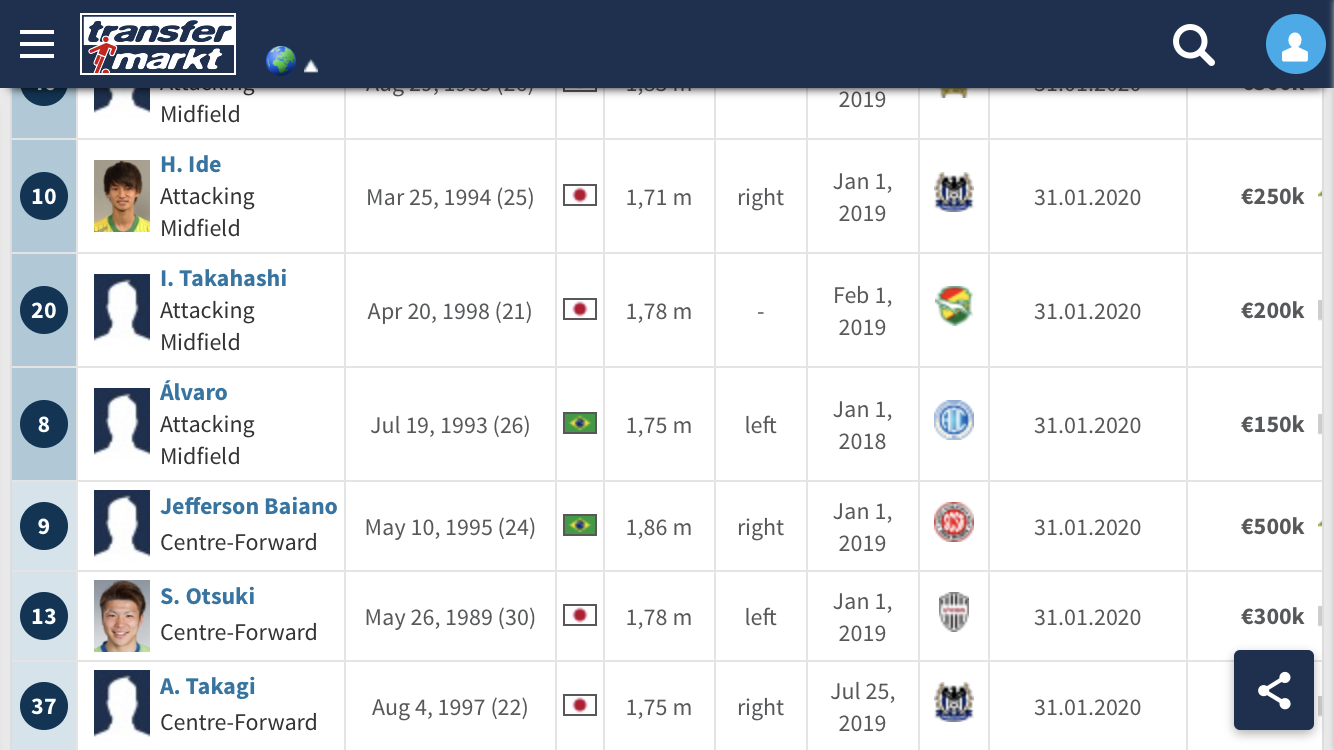This screenshot has height=750, width=1334.
Task: Click the Transfermarkt logo
Action: [158, 44]
